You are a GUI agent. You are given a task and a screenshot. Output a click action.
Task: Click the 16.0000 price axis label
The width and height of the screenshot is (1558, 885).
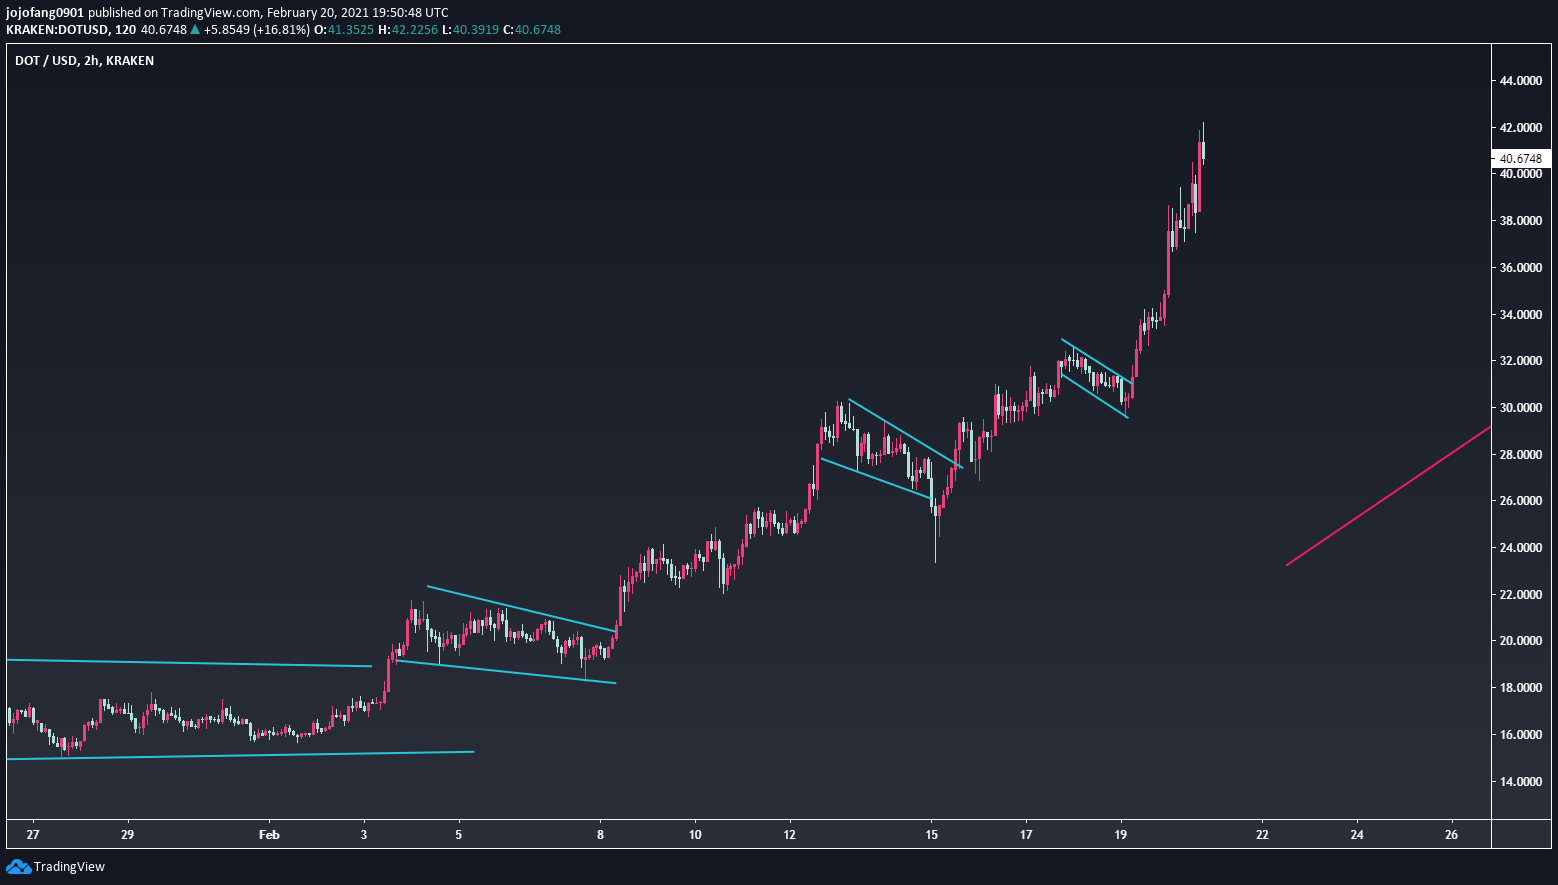point(1521,735)
